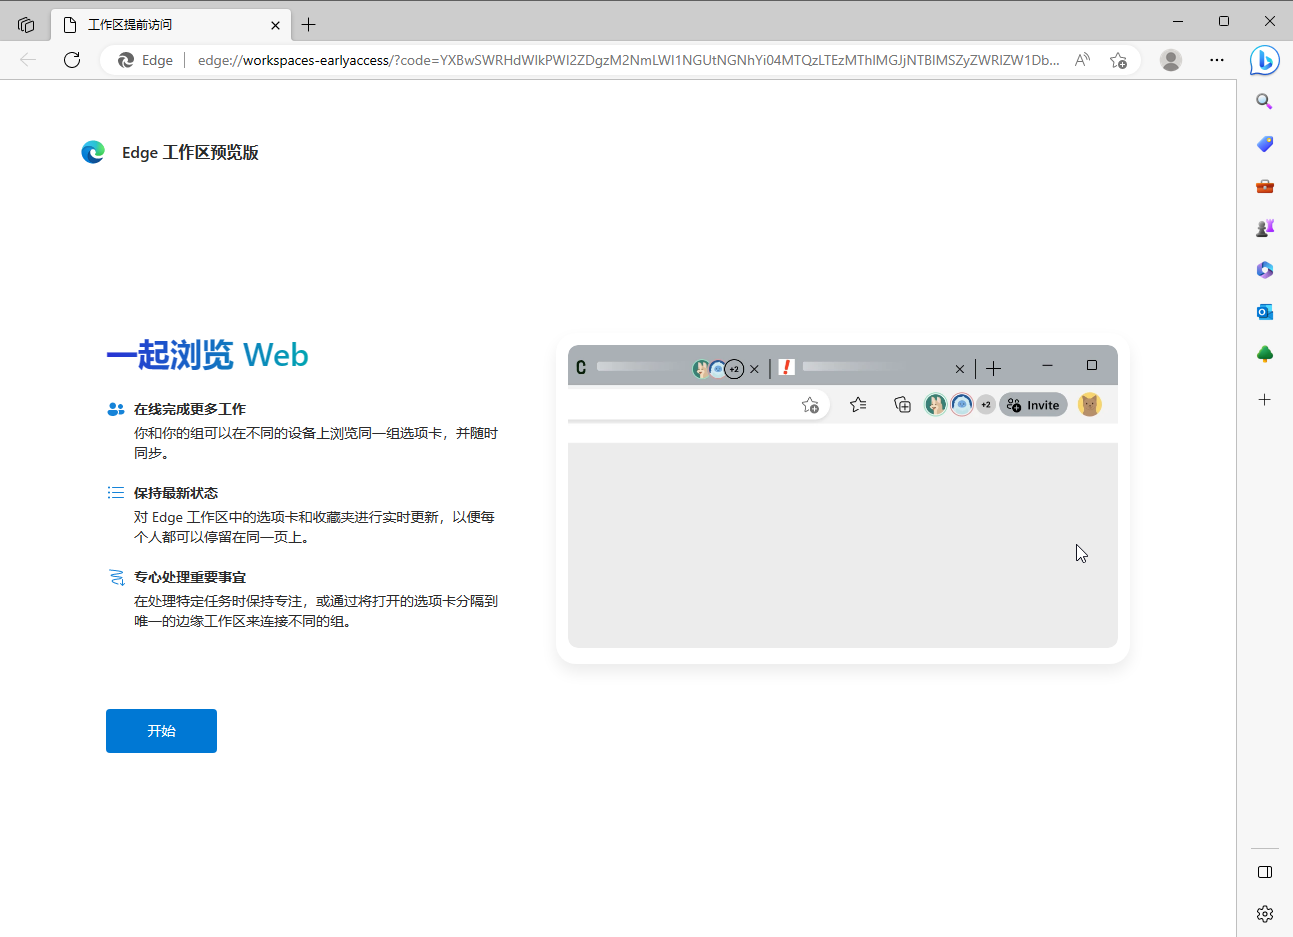Screen dimensions: 1293x937
Task: Open the Games sidebar panel
Action: pyautogui.click(x=1264, y=227)
